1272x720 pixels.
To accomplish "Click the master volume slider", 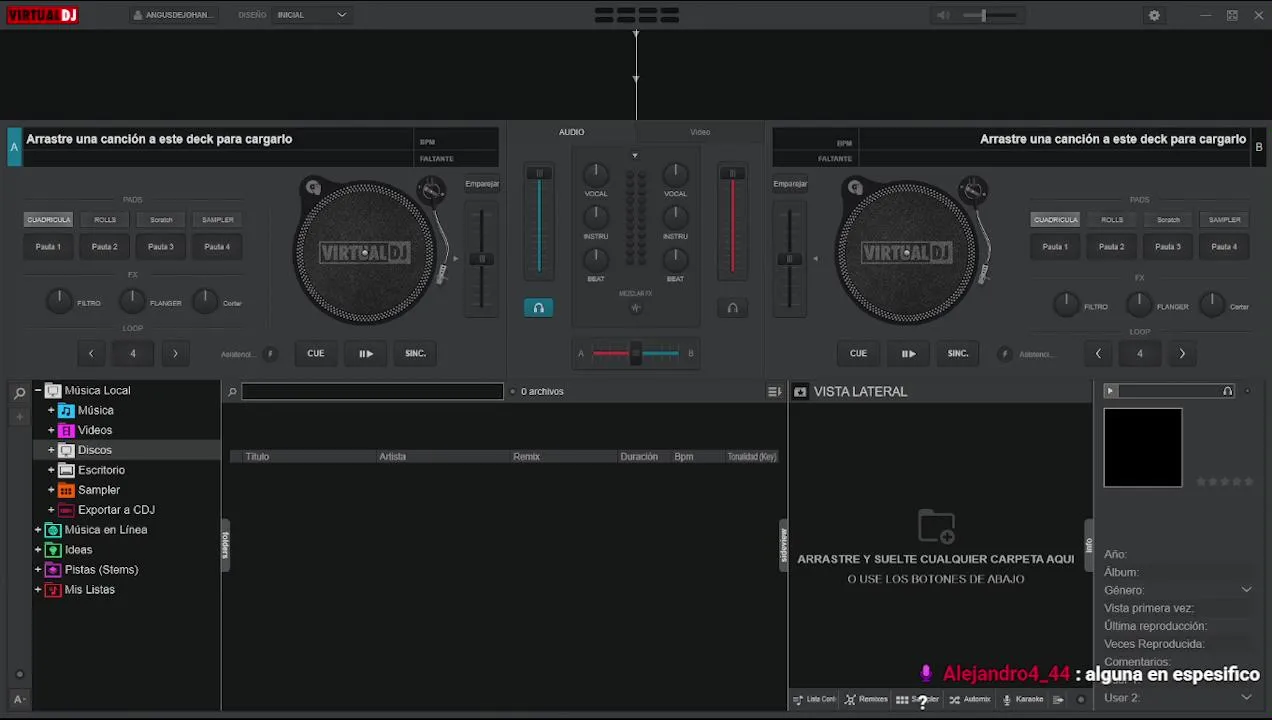I will click(x=990, y=15).
